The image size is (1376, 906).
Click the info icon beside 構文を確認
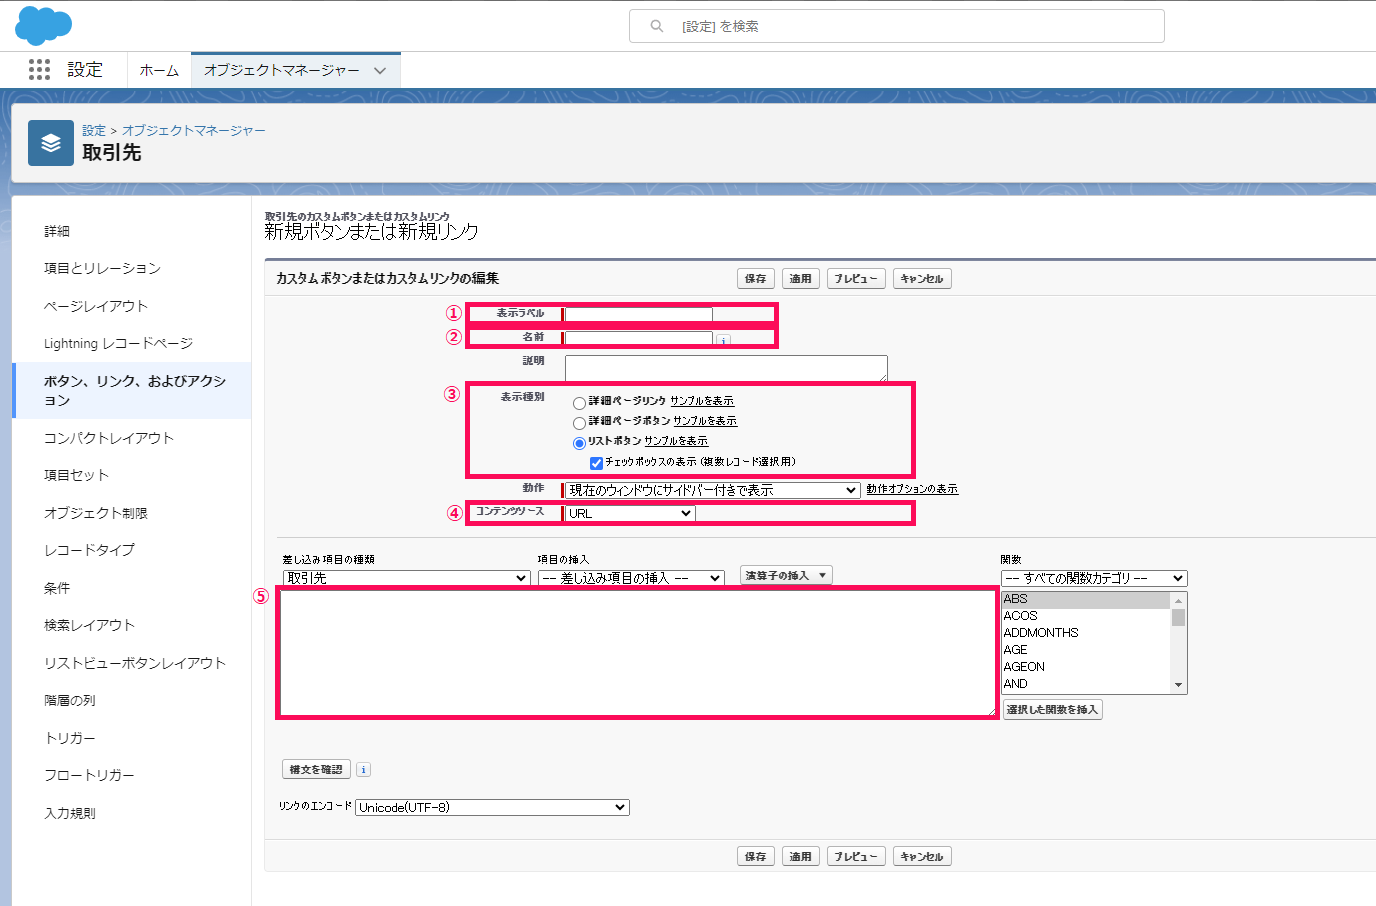pyautogui.click(x=363, y=769)
